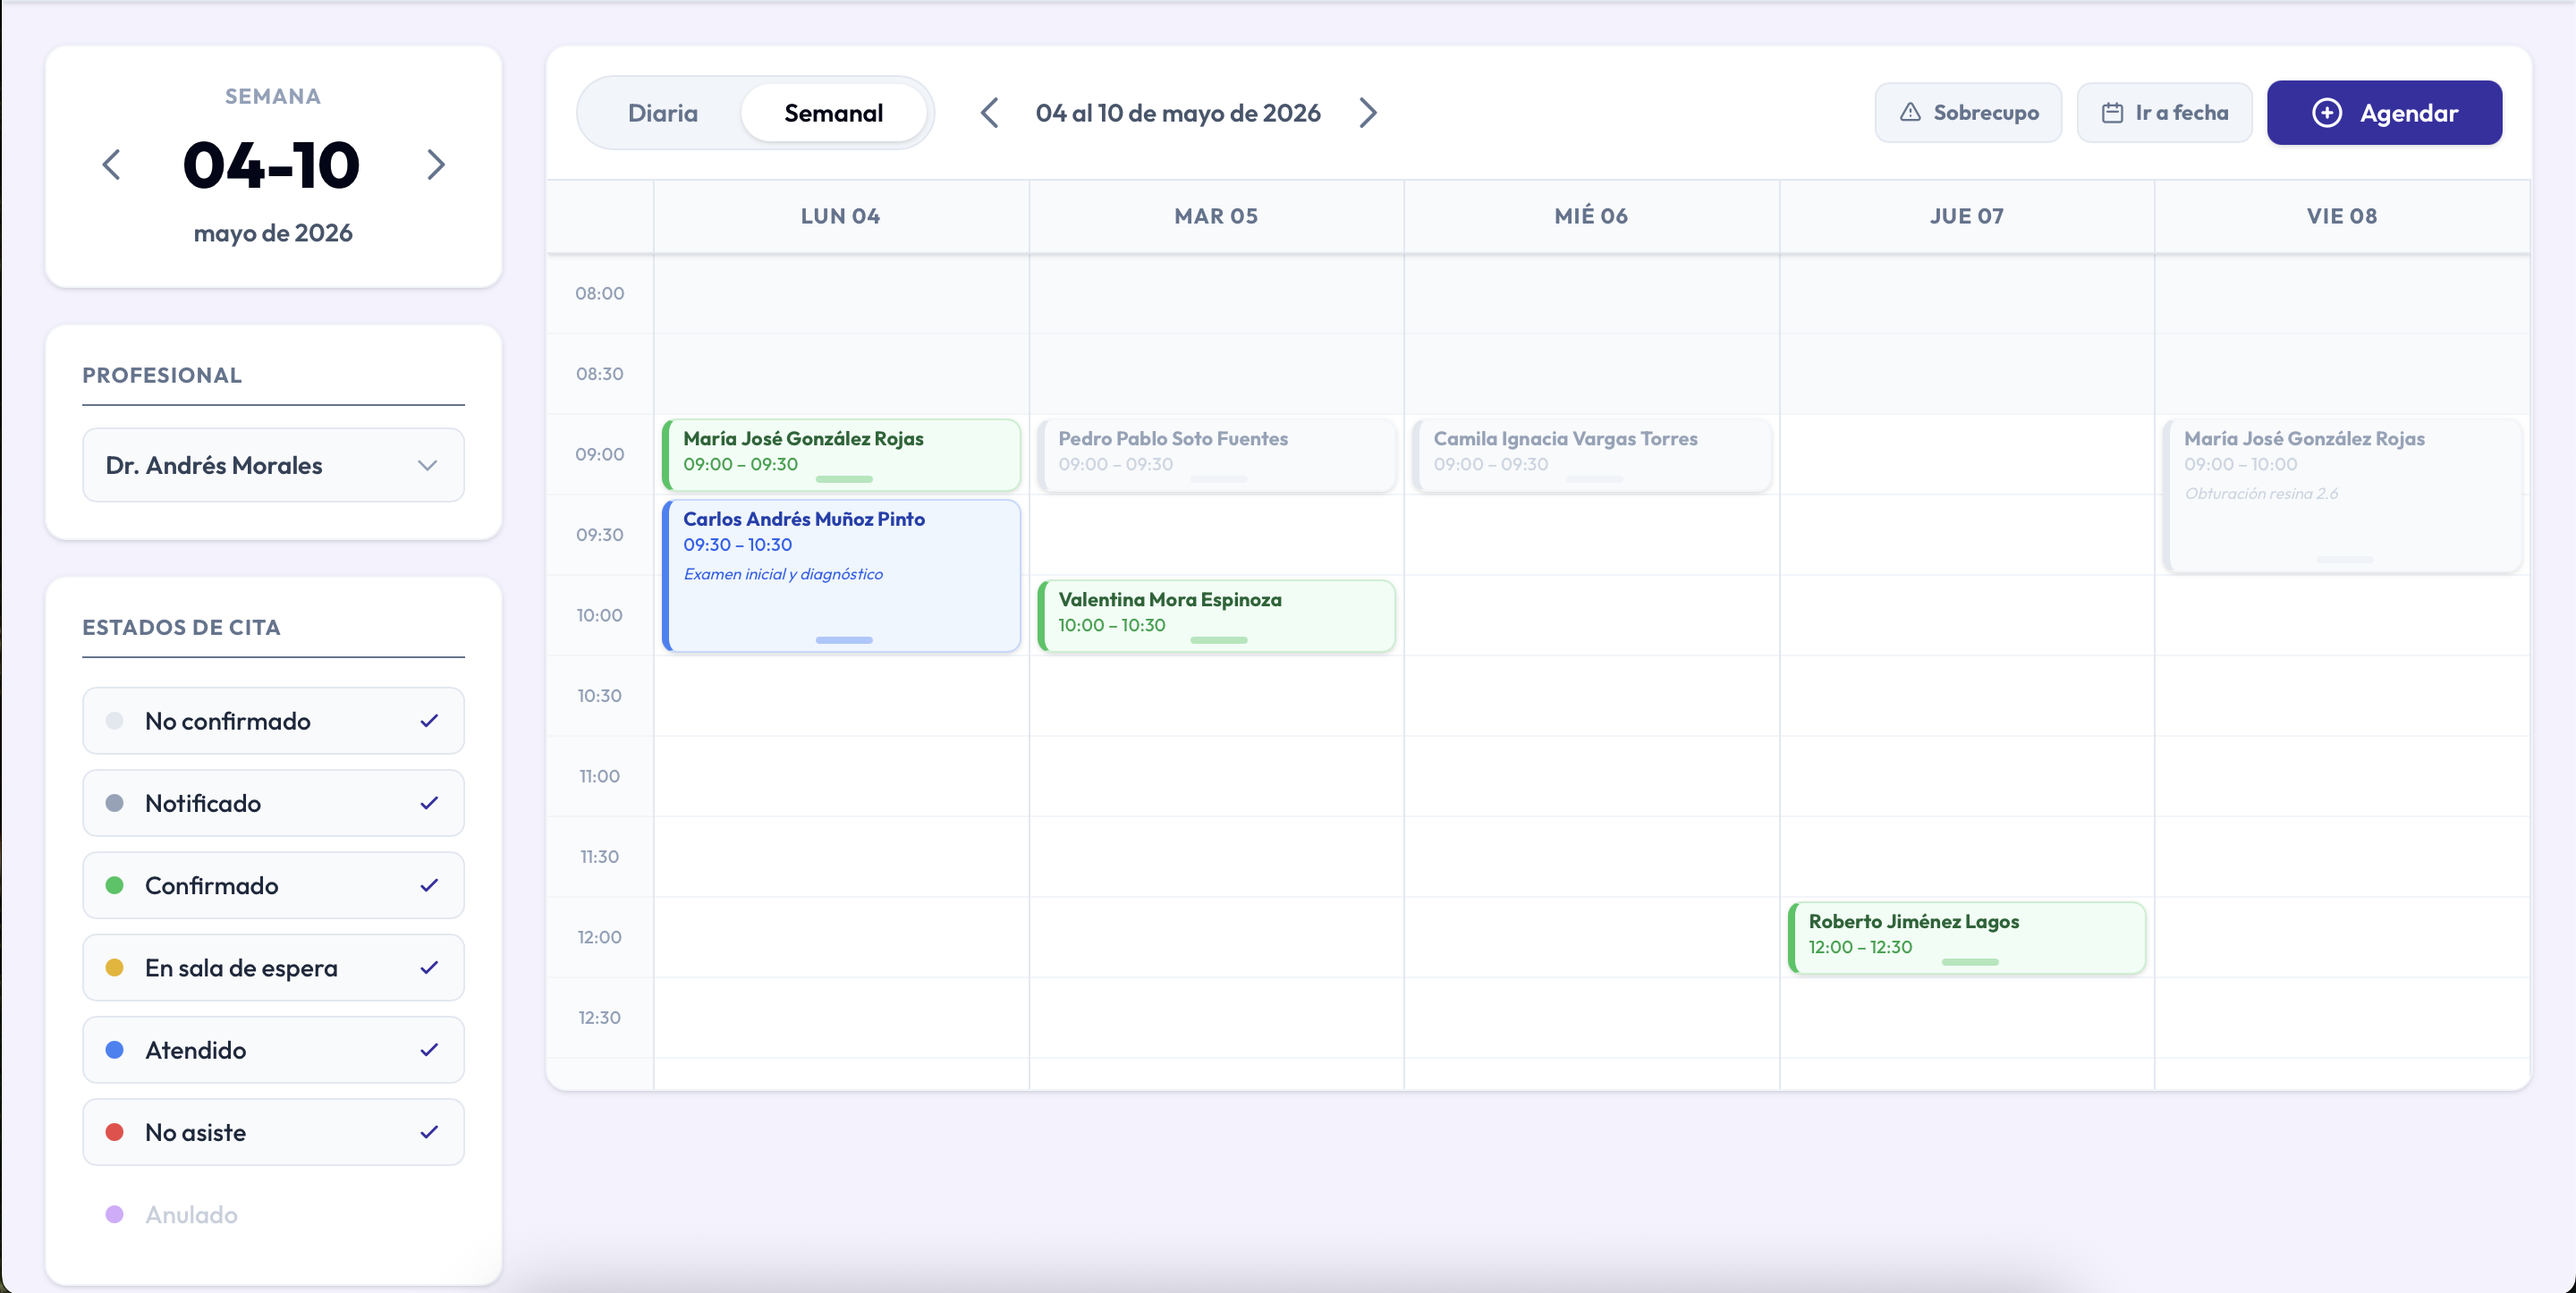Click the grey dot of No confirmado
This screenshot has height=1293, width=2576.
115,721
